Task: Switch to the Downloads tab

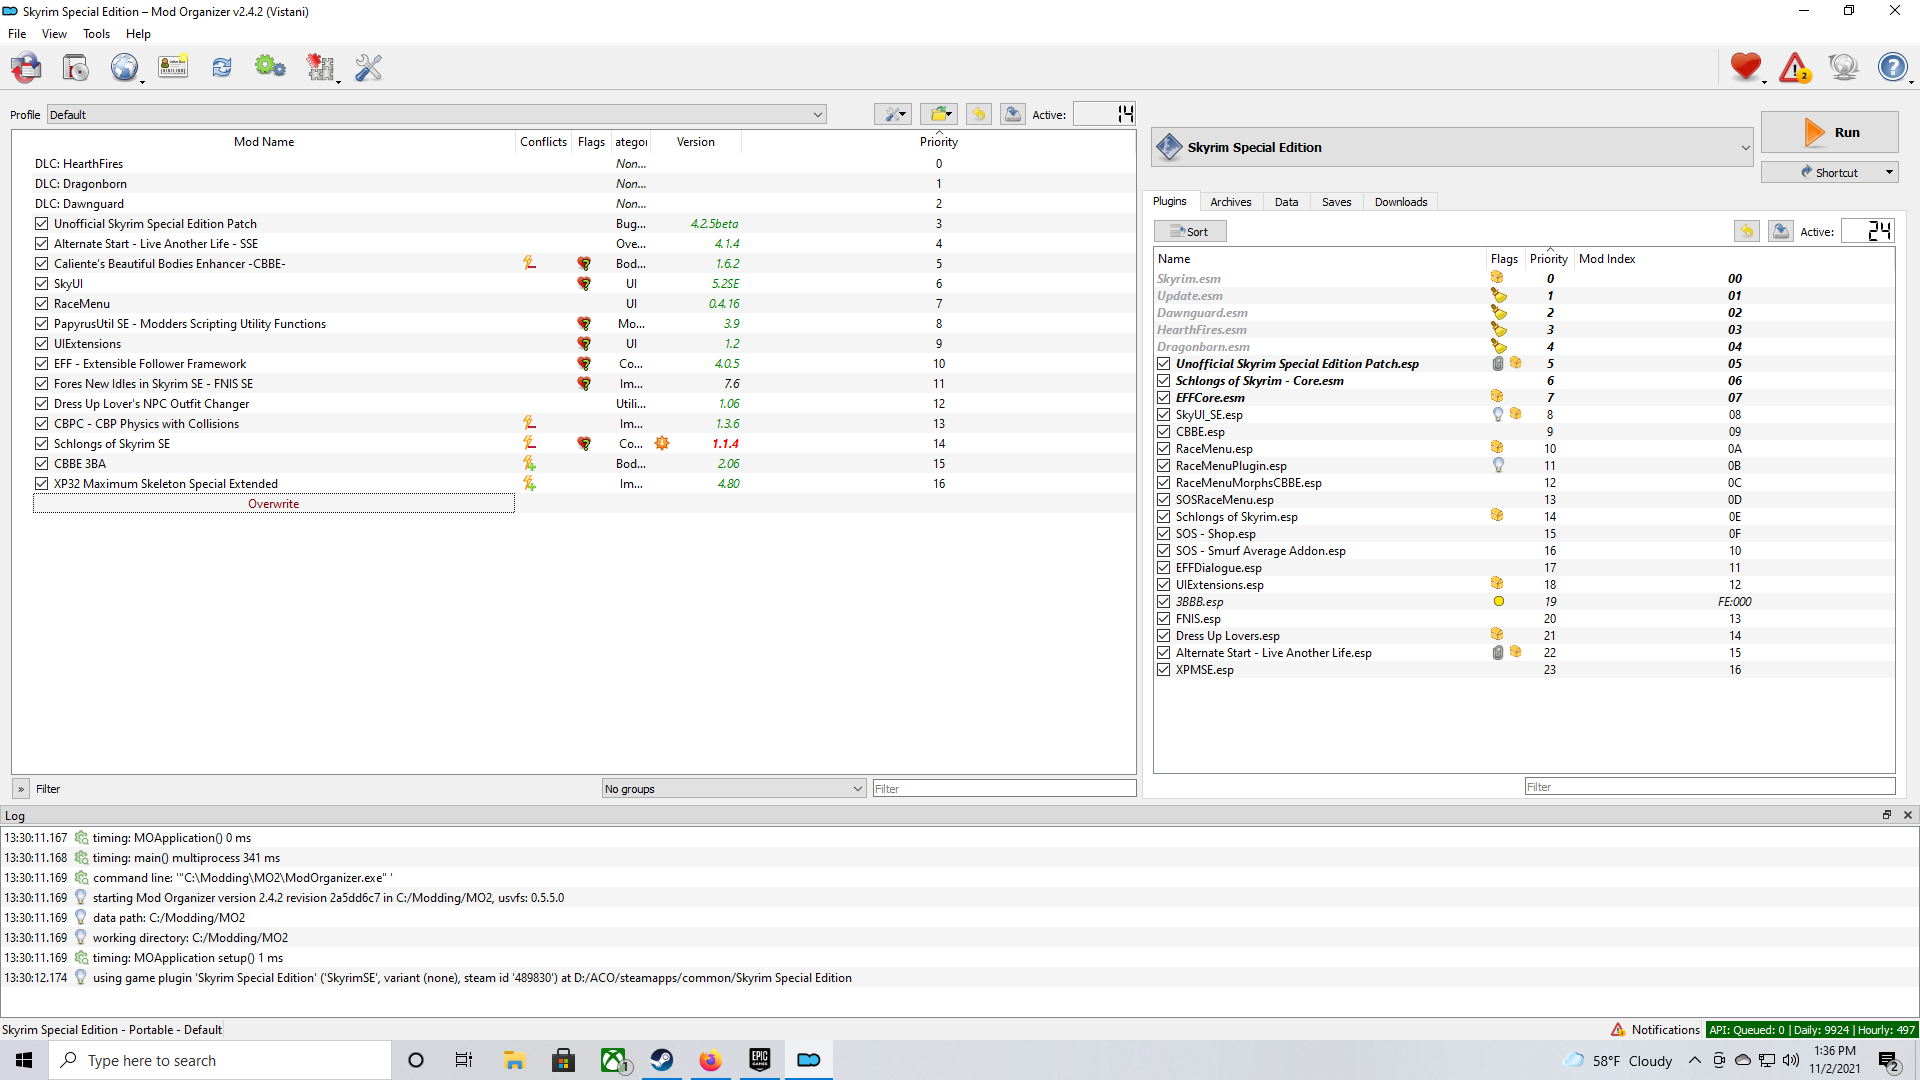Action: click(x=1400, y=202)
